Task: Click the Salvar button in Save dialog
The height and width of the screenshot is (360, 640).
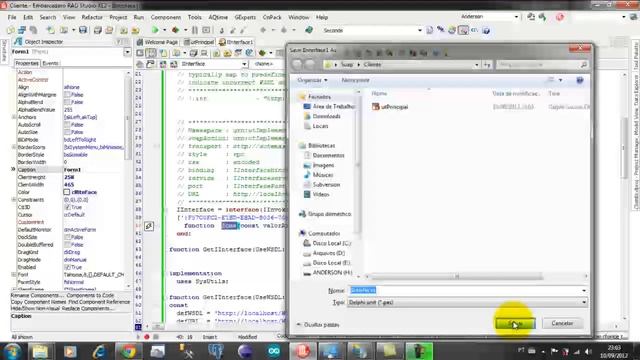Action: pyautogui.click(x=515, y=323)
